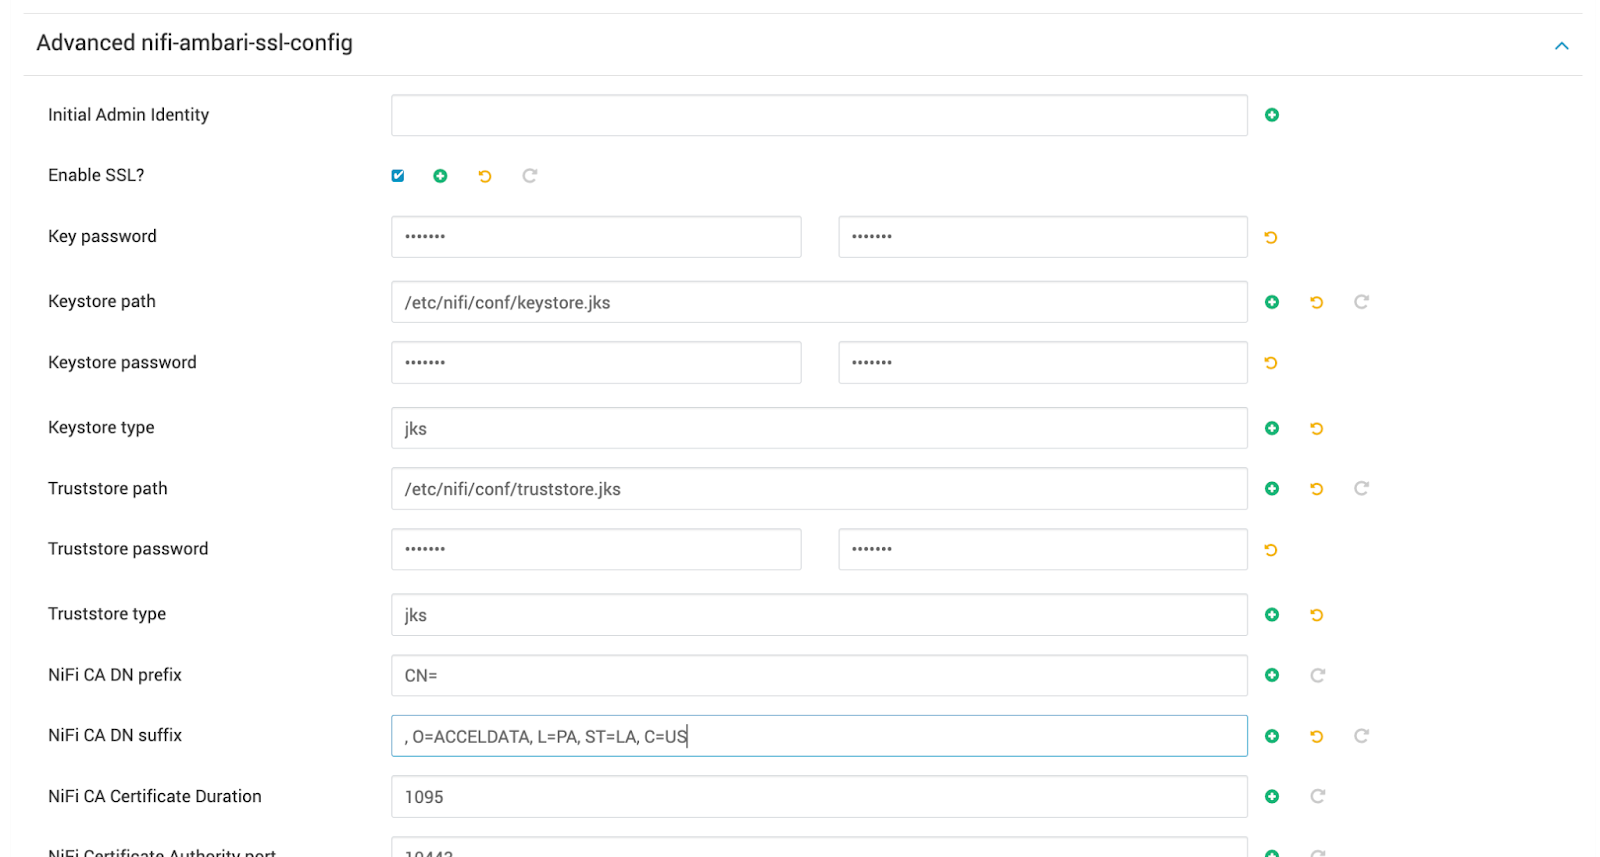Collapse the Advanced nifi-ambari-ssl-config section

[x=1561, y=46]
